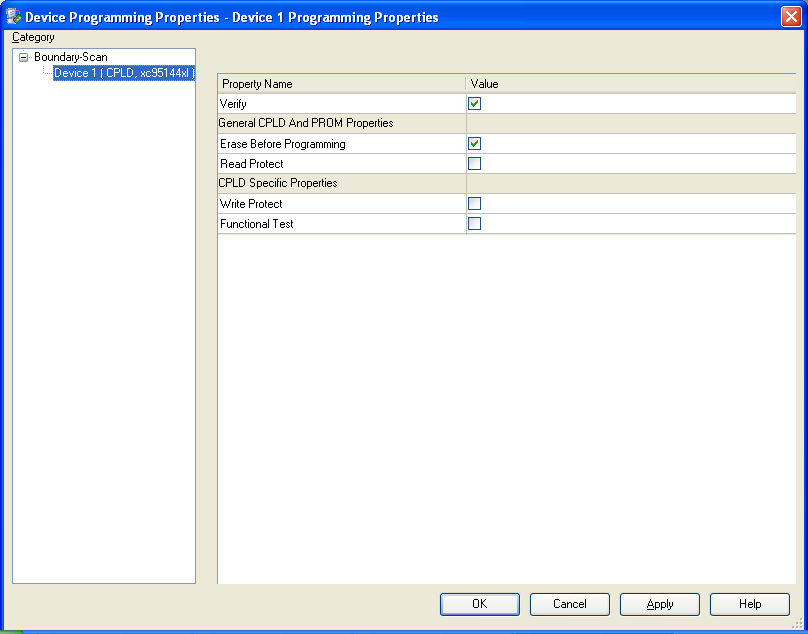This screenshot has height=634, width=808.
Task: Tick the Functional Test checkbox
Action: [x=475, y=224]
